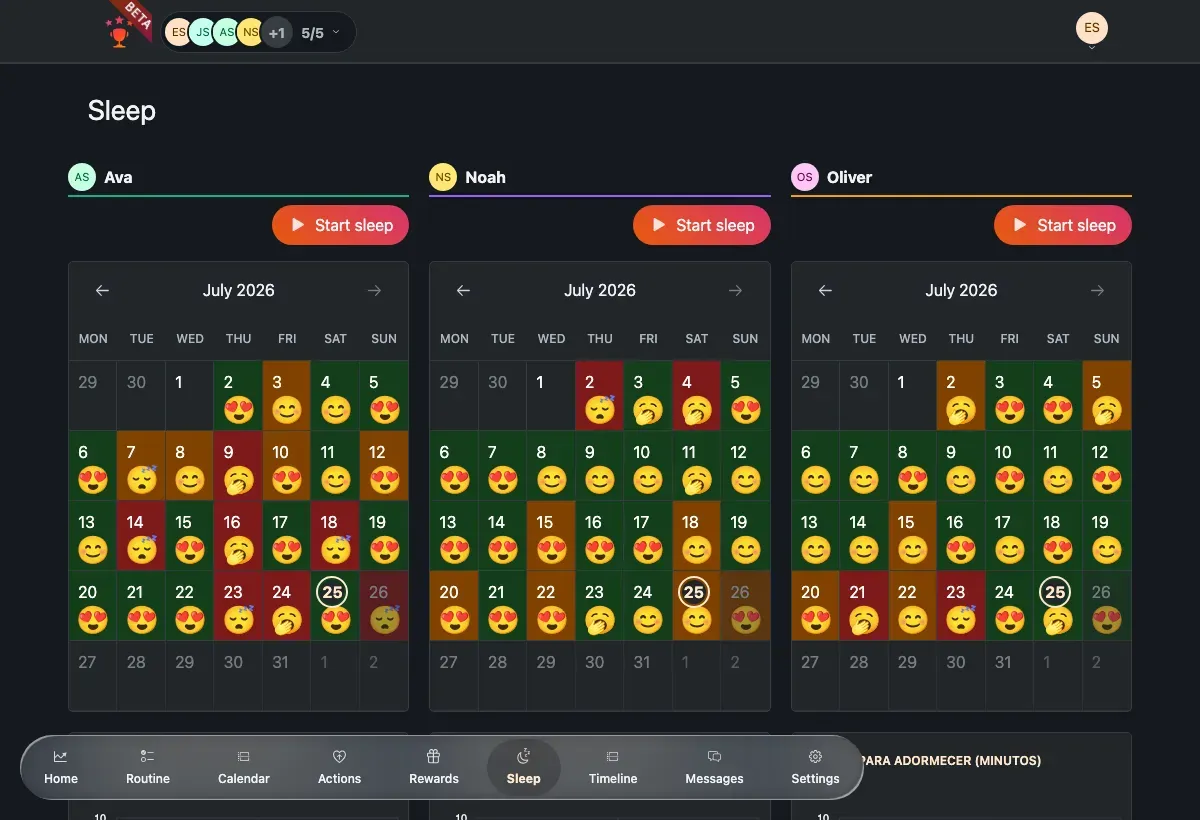Screen dimensions: 1200x820
Task: Click the July 2026 title in Ava's calendar
Action: tap(238, 290)
